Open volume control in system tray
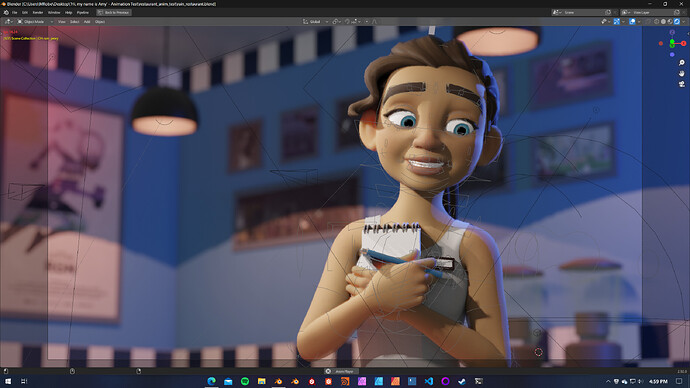Viewport: 690px width, 388px height. click(641, 381)
